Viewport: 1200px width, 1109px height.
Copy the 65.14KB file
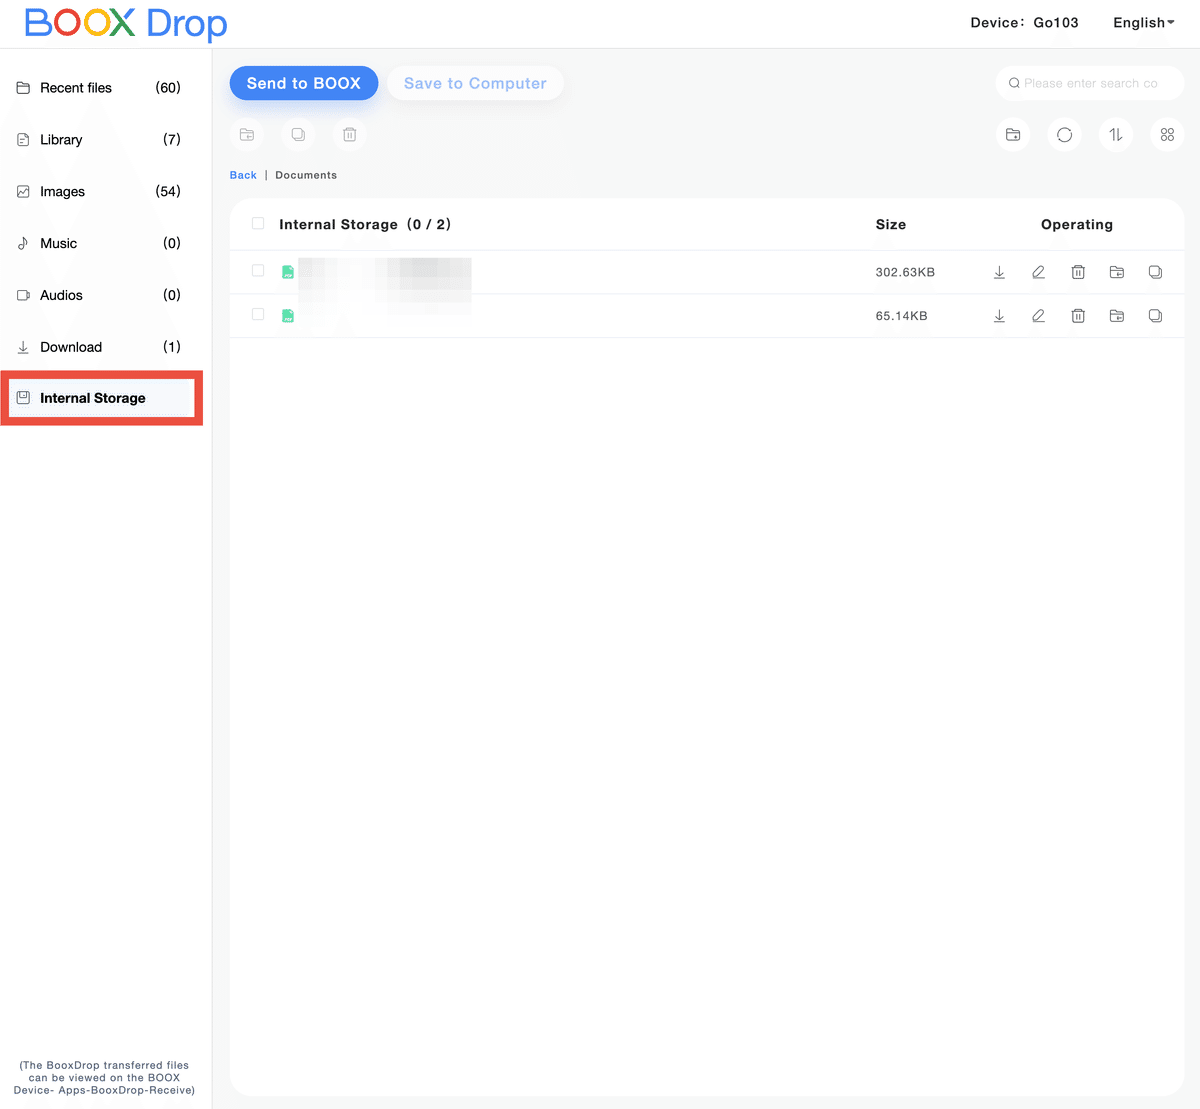(1156, 316)
